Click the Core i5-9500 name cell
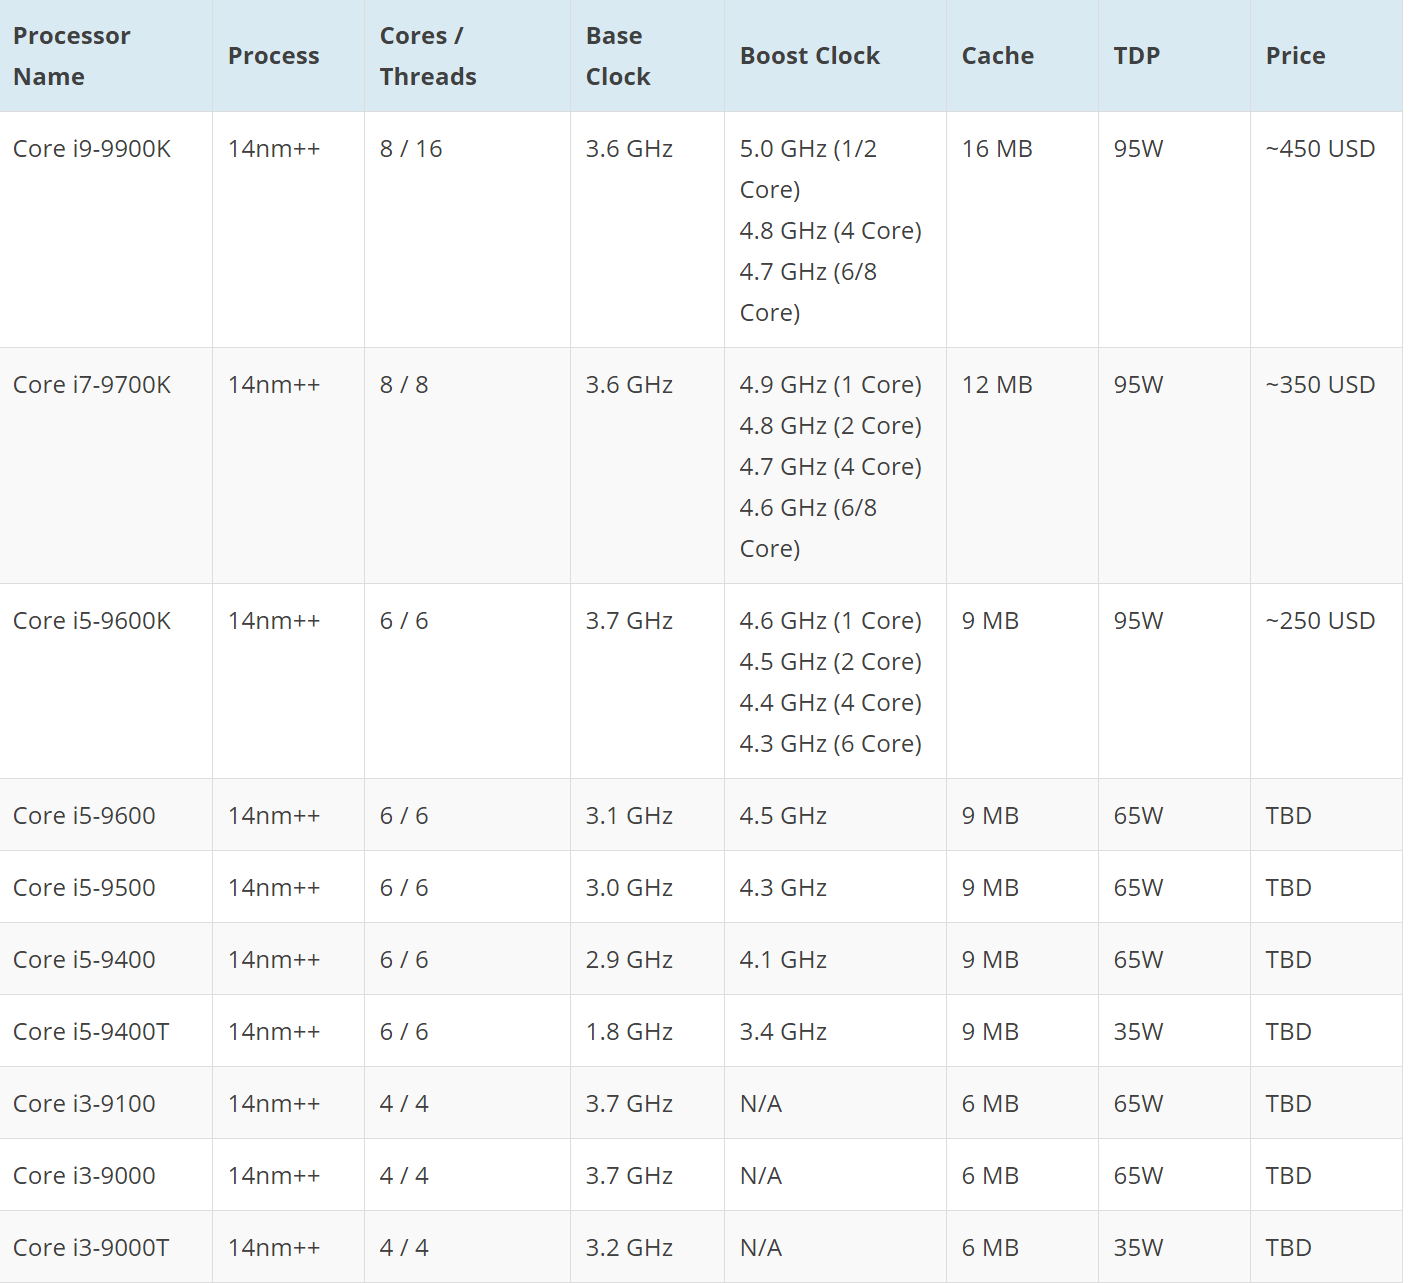1411x1283 pixels. (x=84, y=888)
